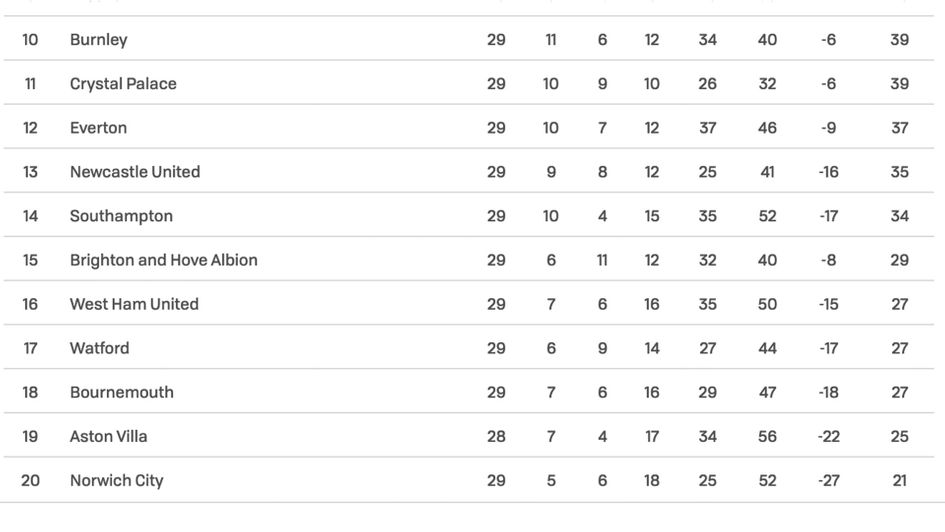Open Newcastle United team page
Image resolution: width=945 pixels, height=532 pixels.
tap(135, 172)
